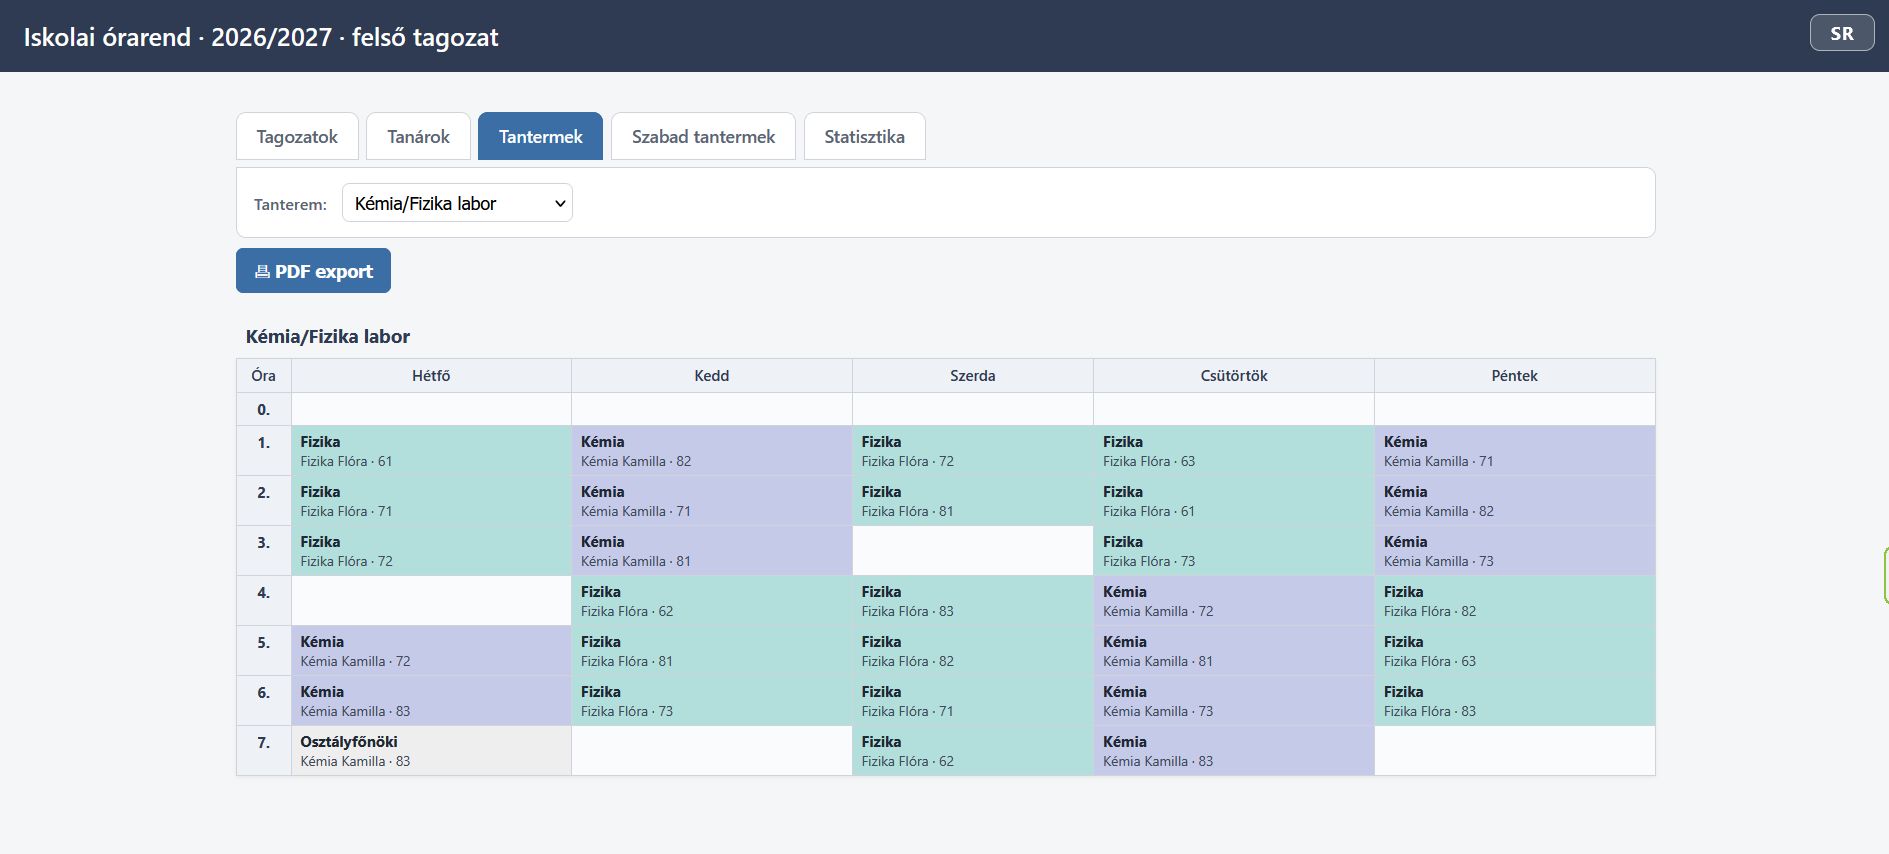Click the Péntek column header
1889x854 pixels.
coord(1515,376)
